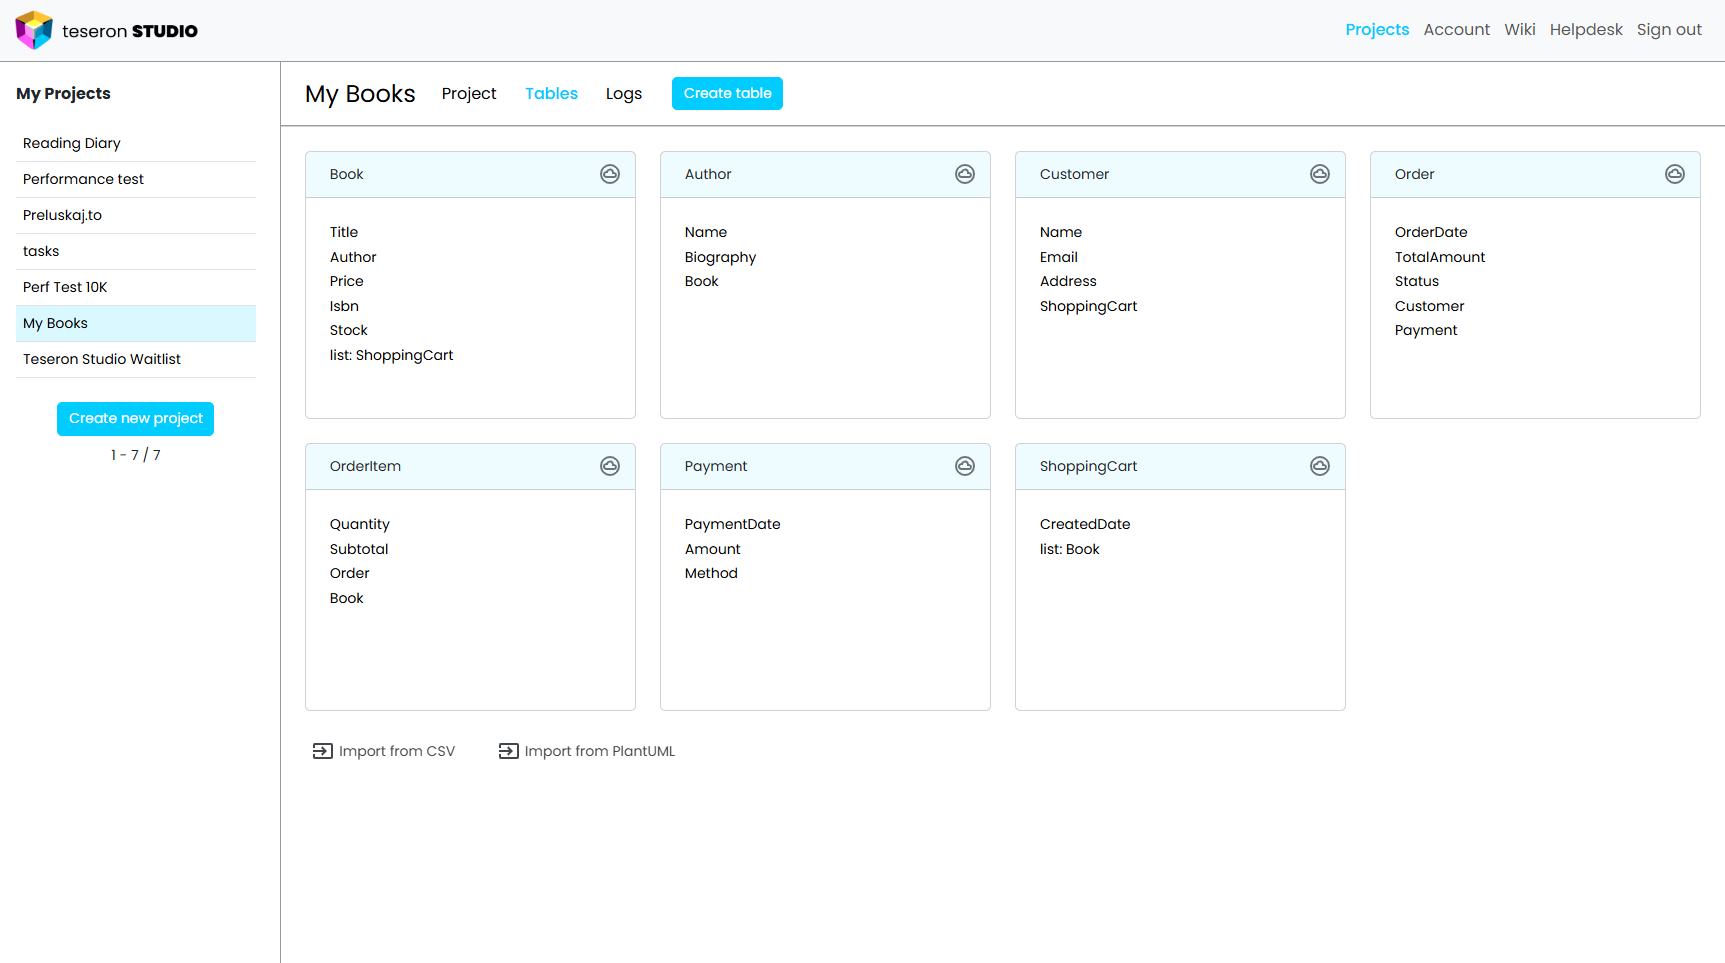Click the Quantity field in OrderItem table
Viewport: 1725px width, 963px height.
tap(360, 524)
